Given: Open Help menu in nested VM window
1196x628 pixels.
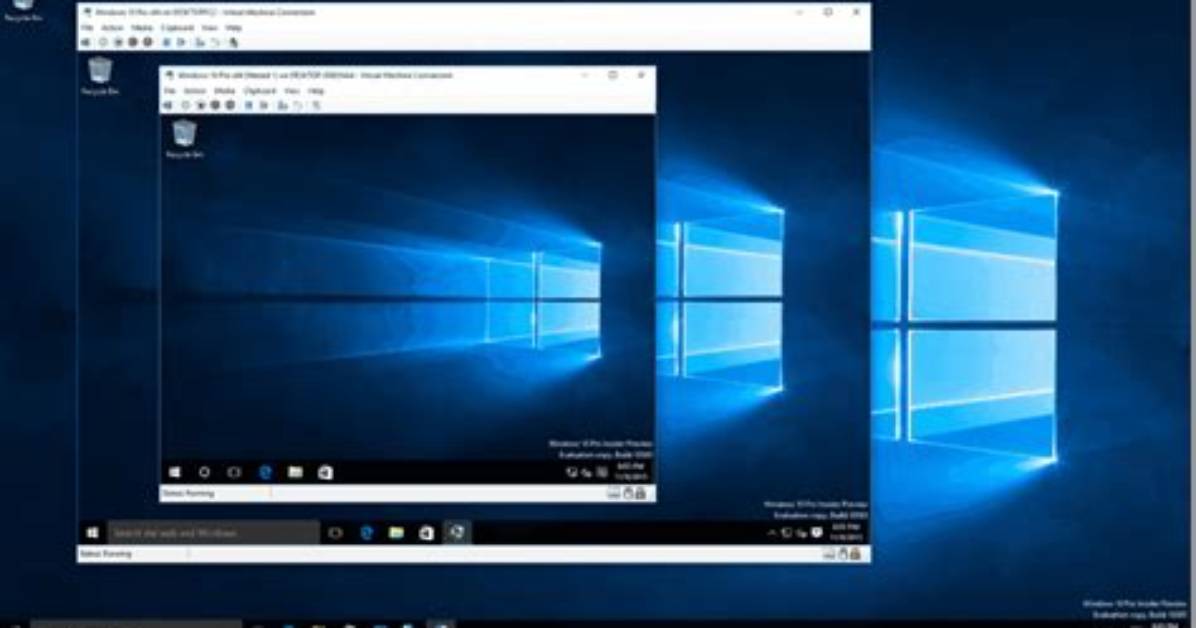Looking at the screenshot, I should [x=316, y=91].
